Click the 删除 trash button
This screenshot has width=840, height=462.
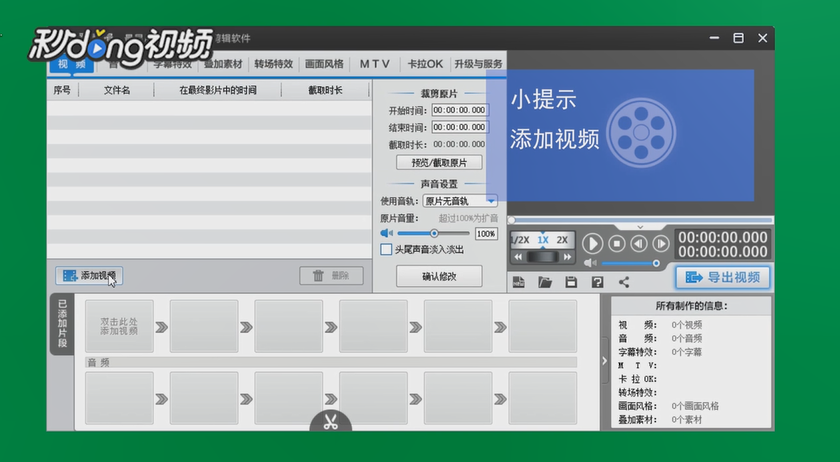coord(331,275)
